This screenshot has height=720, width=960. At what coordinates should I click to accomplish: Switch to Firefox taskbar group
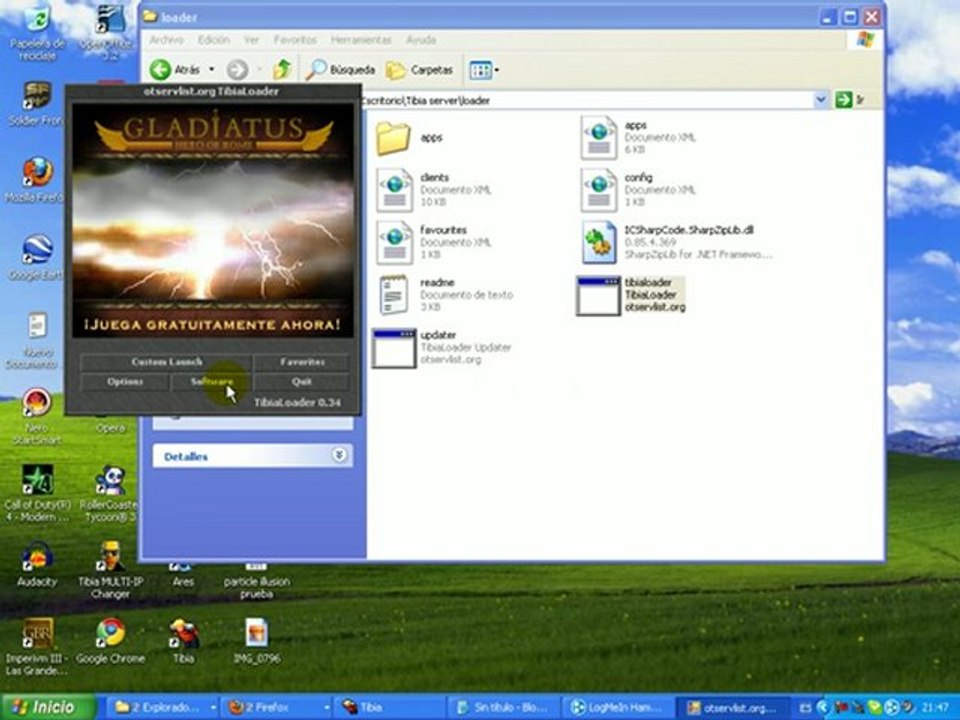click(277, 708)
